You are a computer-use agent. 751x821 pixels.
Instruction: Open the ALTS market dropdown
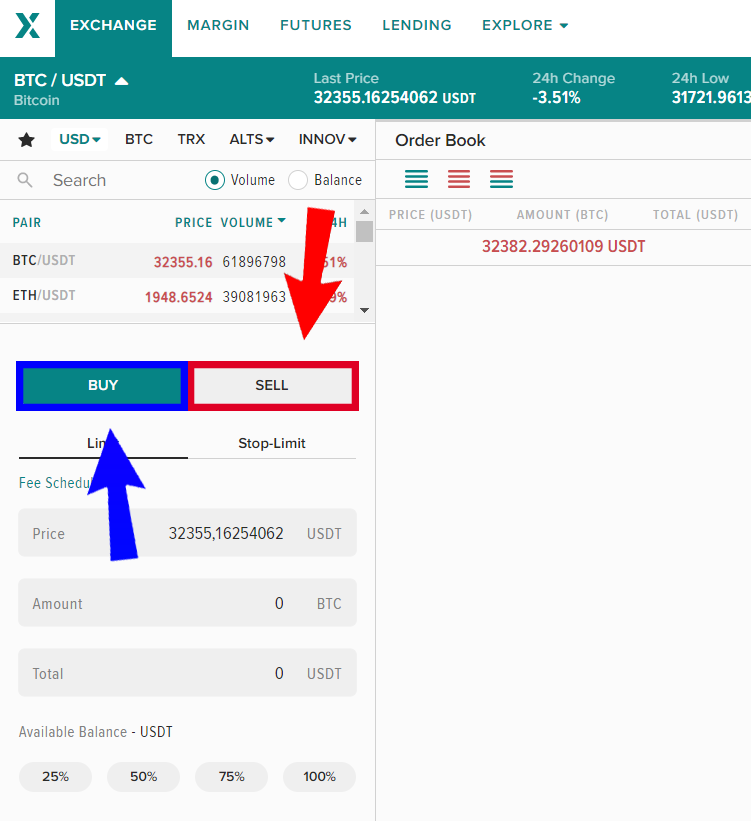coord(252,139)
